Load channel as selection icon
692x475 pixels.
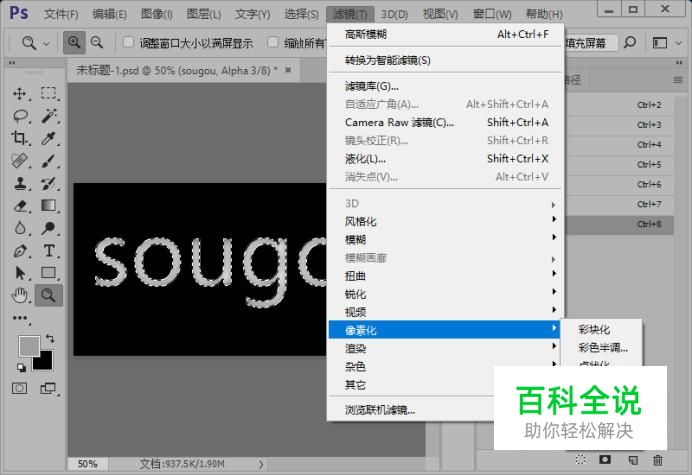point(581,460)
